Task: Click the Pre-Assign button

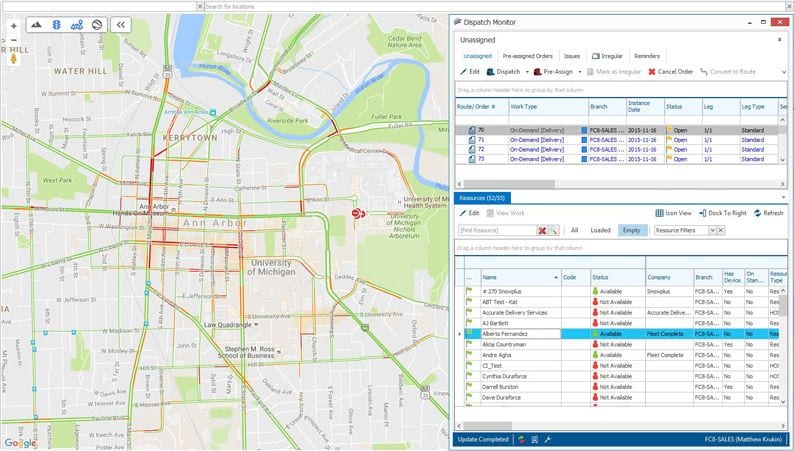Action: pos(553,72)
